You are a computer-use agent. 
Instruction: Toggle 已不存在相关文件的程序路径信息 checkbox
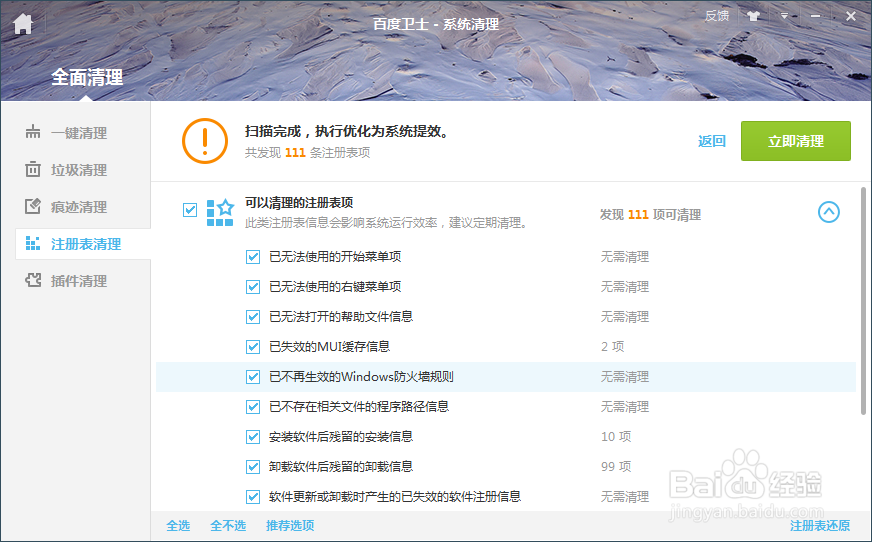(x=253, y=407)
